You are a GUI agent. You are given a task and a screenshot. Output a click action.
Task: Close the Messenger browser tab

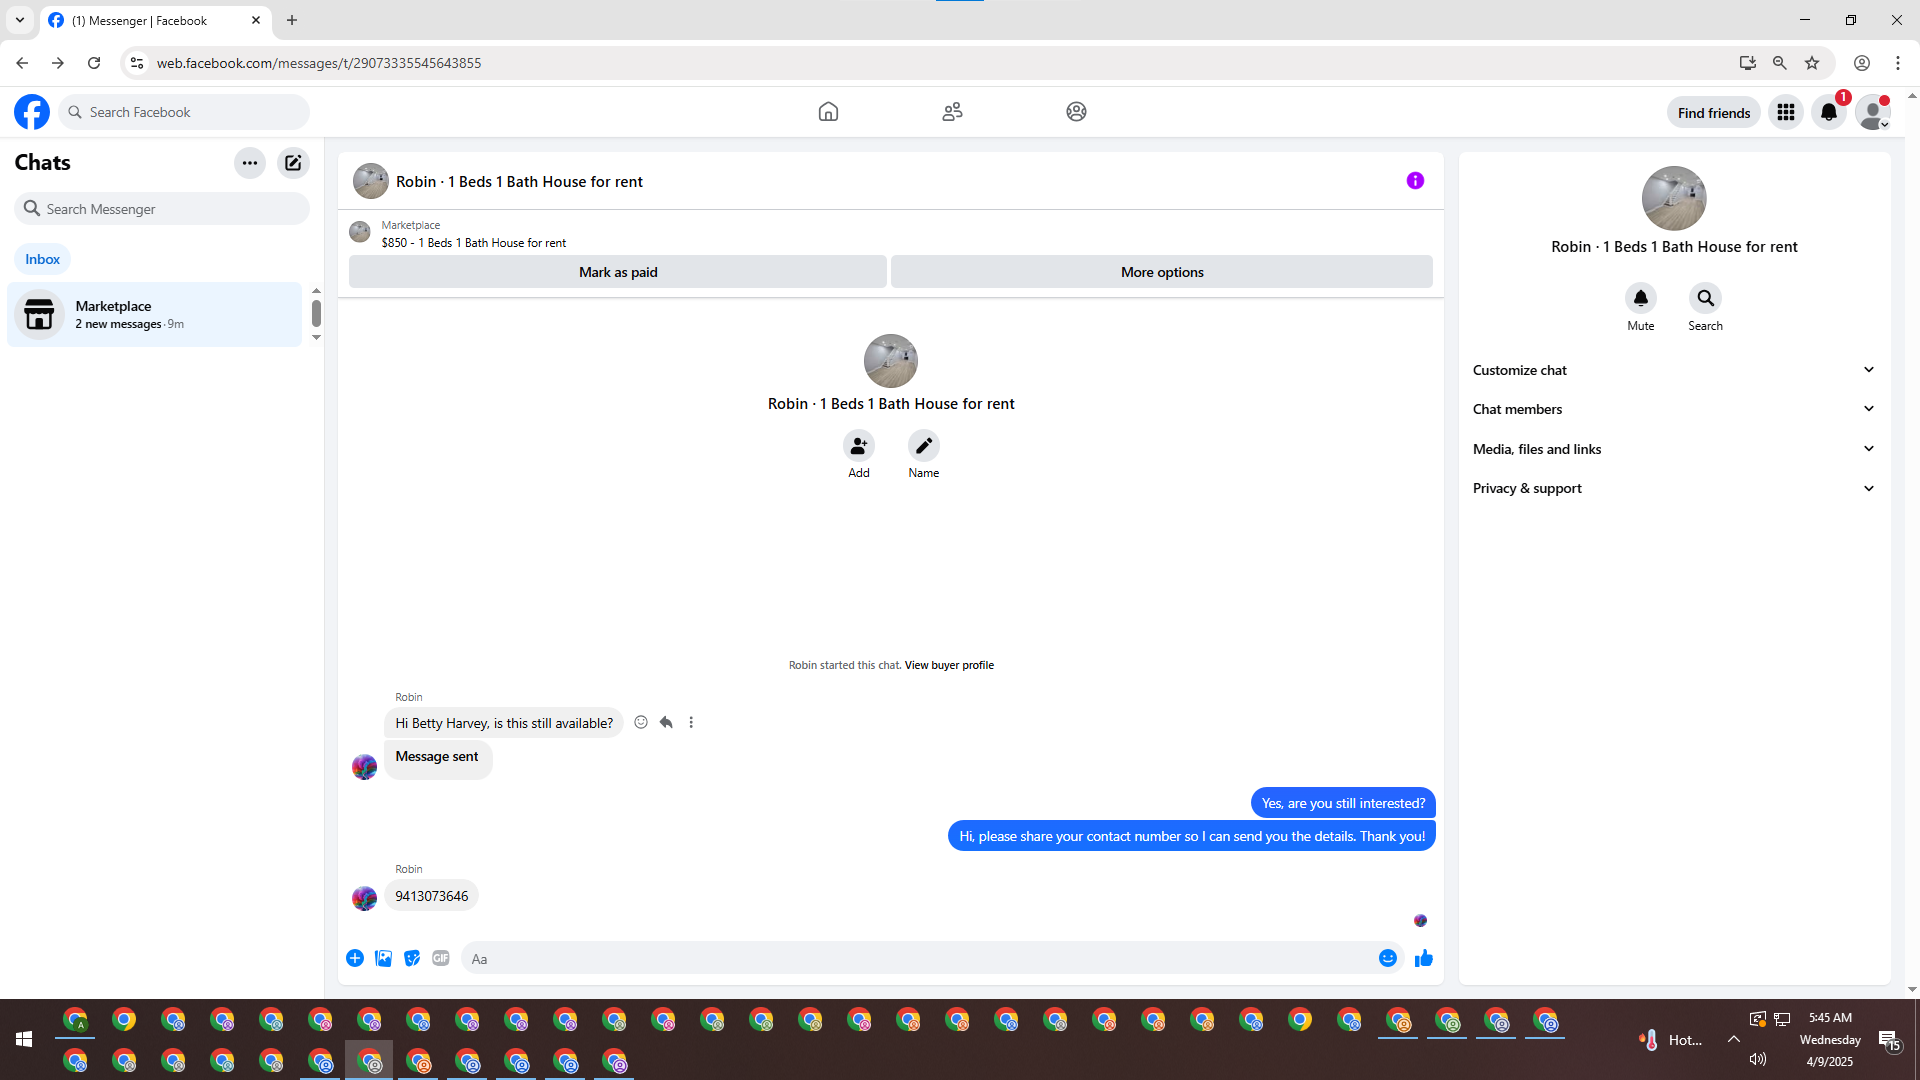coord(256,20)
